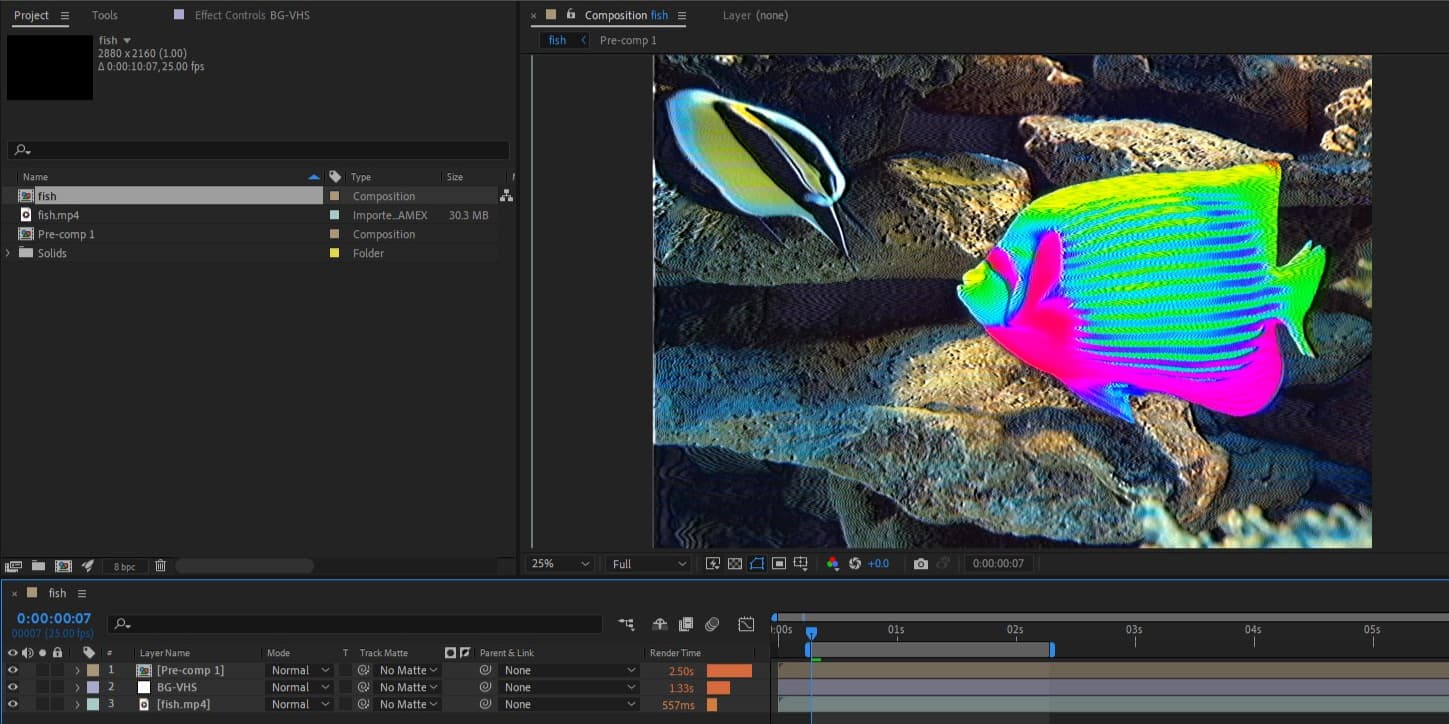Click the +0.0 exposure value
The height and width of the screenshot is (724, 1449).
878,564
